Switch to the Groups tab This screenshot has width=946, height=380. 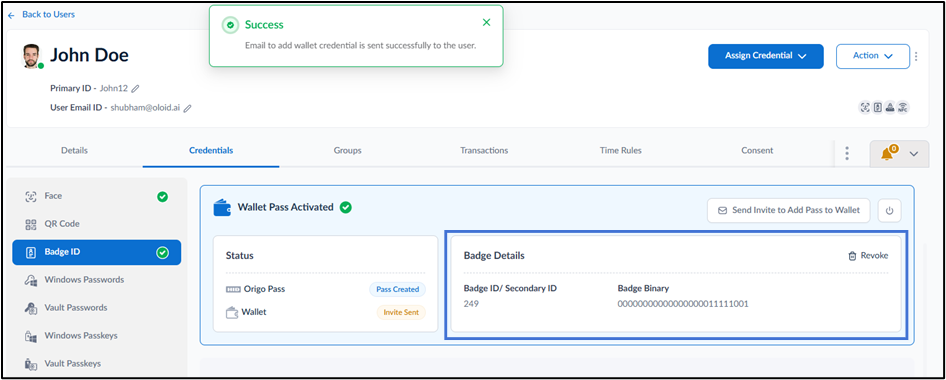click(x=348, y=151)
